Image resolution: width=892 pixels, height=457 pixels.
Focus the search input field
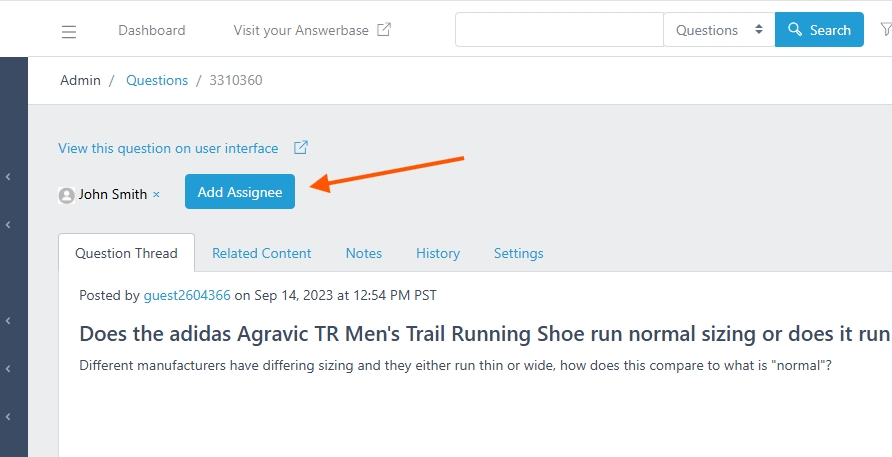click(559, 30)
